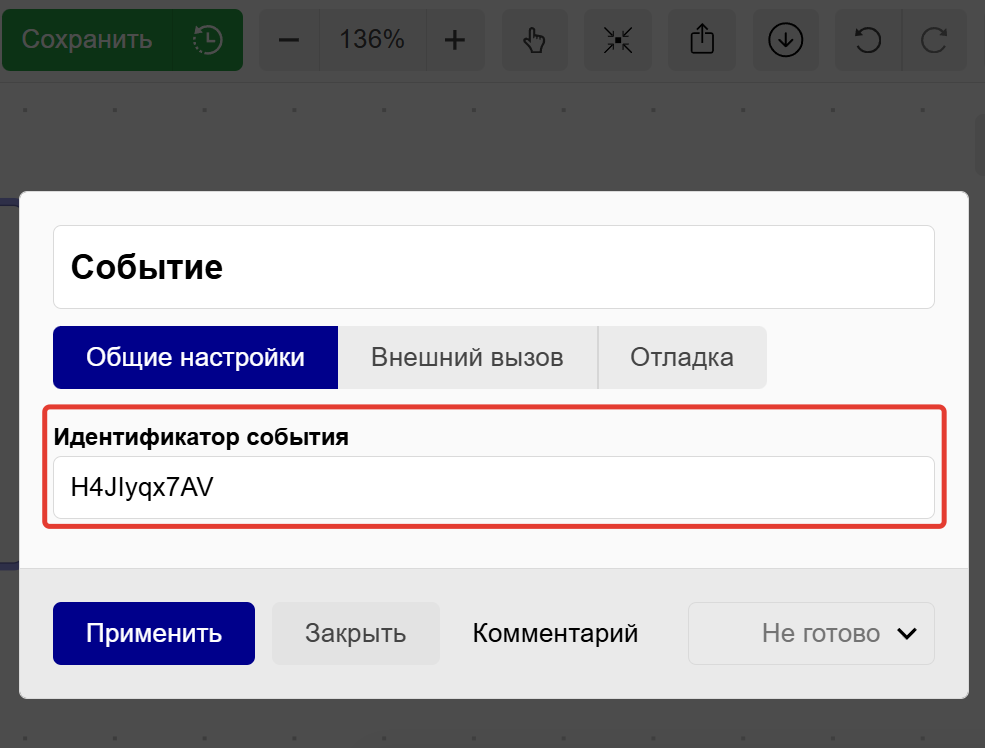The image size is (985, 748).
Task: Undo the last action
Action: [868, 40]
